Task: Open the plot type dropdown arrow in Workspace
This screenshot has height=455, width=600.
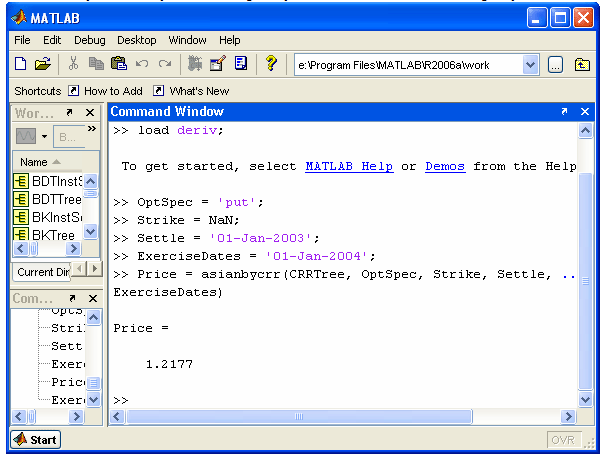Action: (x=44, y=137)
